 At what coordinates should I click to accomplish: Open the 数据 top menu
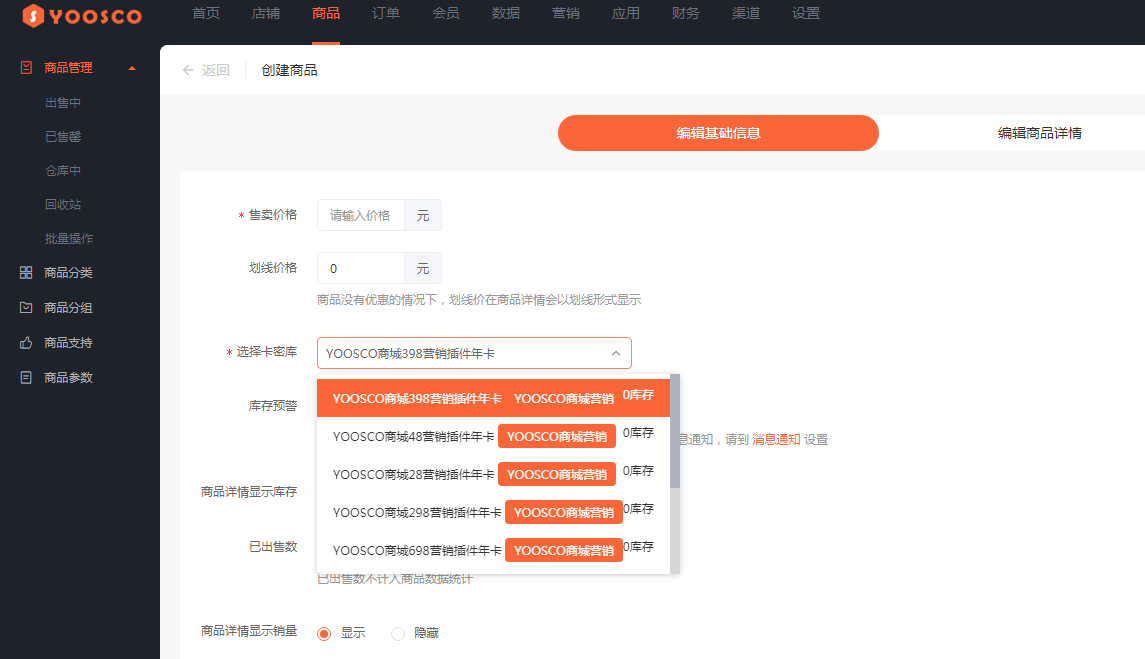click(505, 13)
